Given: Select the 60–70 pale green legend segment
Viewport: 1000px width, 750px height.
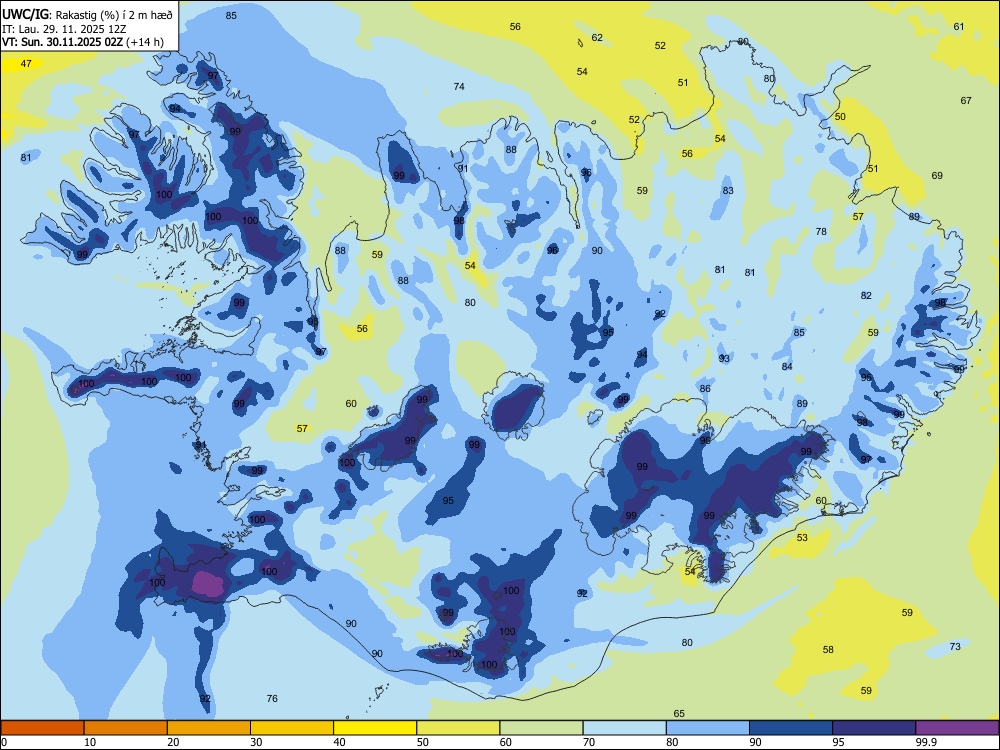Looking at the screenshot, I should click(541, 728).
